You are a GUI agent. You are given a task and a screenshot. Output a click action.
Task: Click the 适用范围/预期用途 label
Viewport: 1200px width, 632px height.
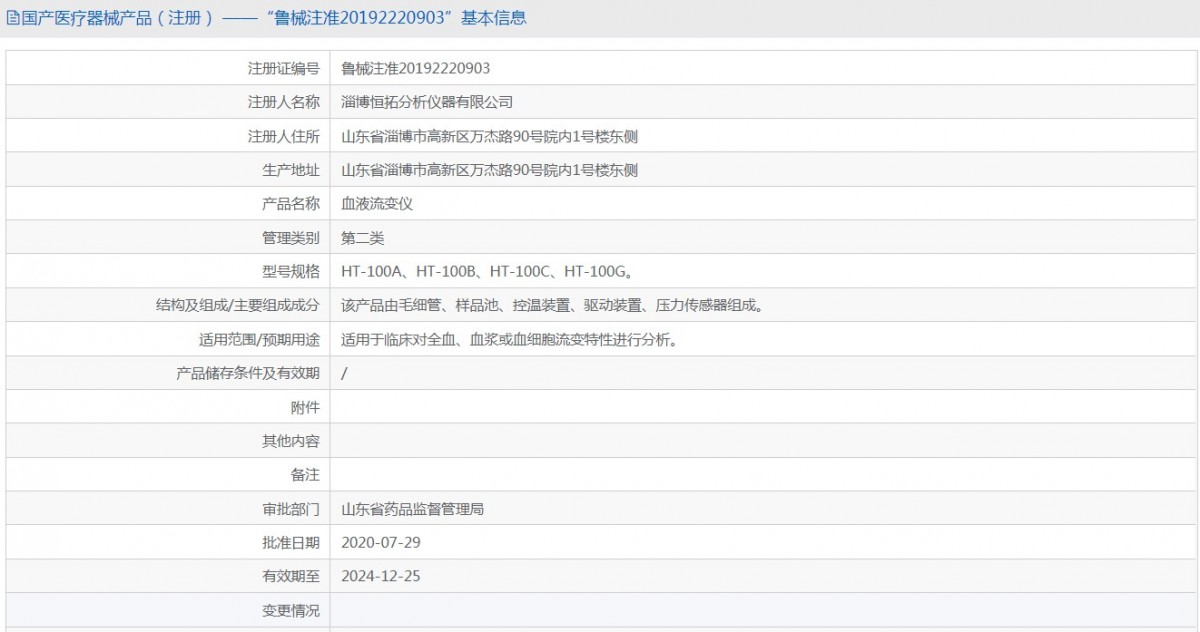click(x=259, y=339)
